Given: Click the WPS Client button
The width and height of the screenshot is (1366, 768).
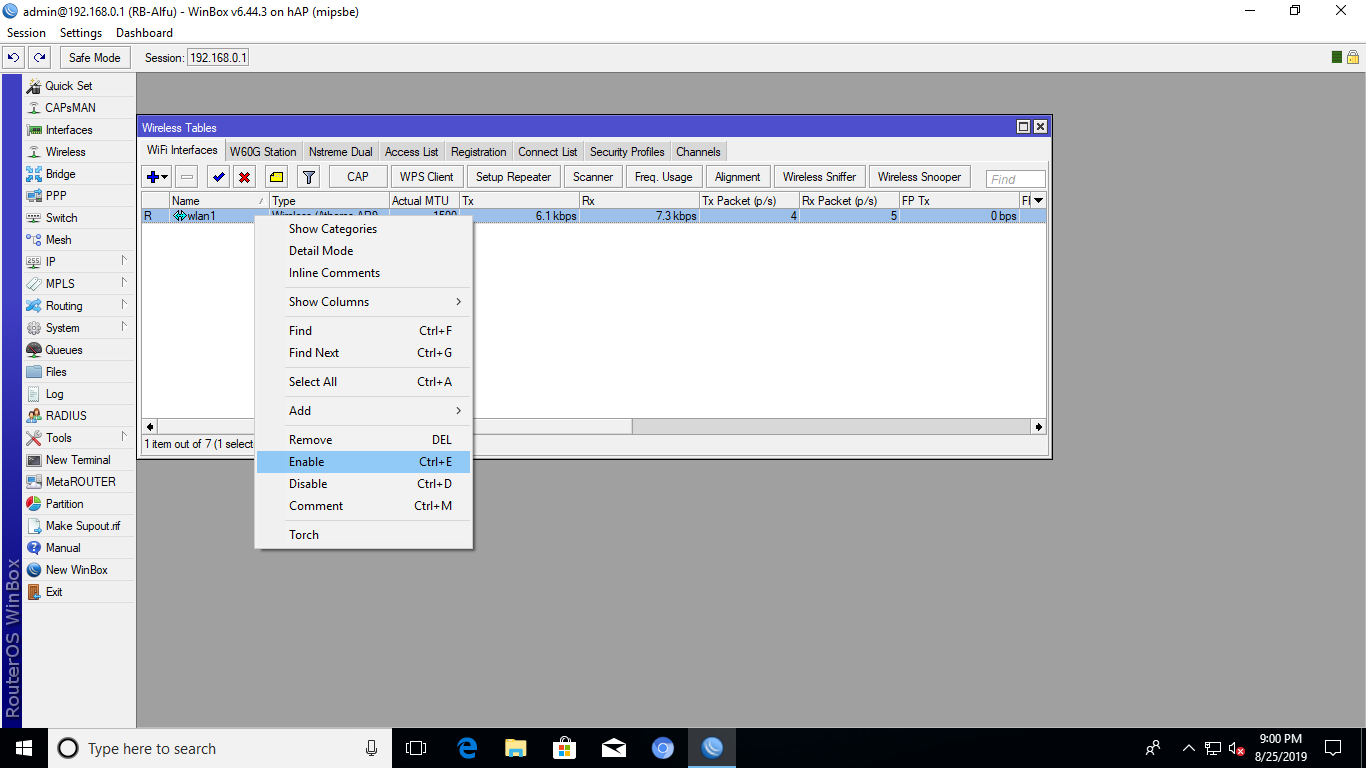Looking at the screenshot, I should pyautogui.click(x=427, y=177).
